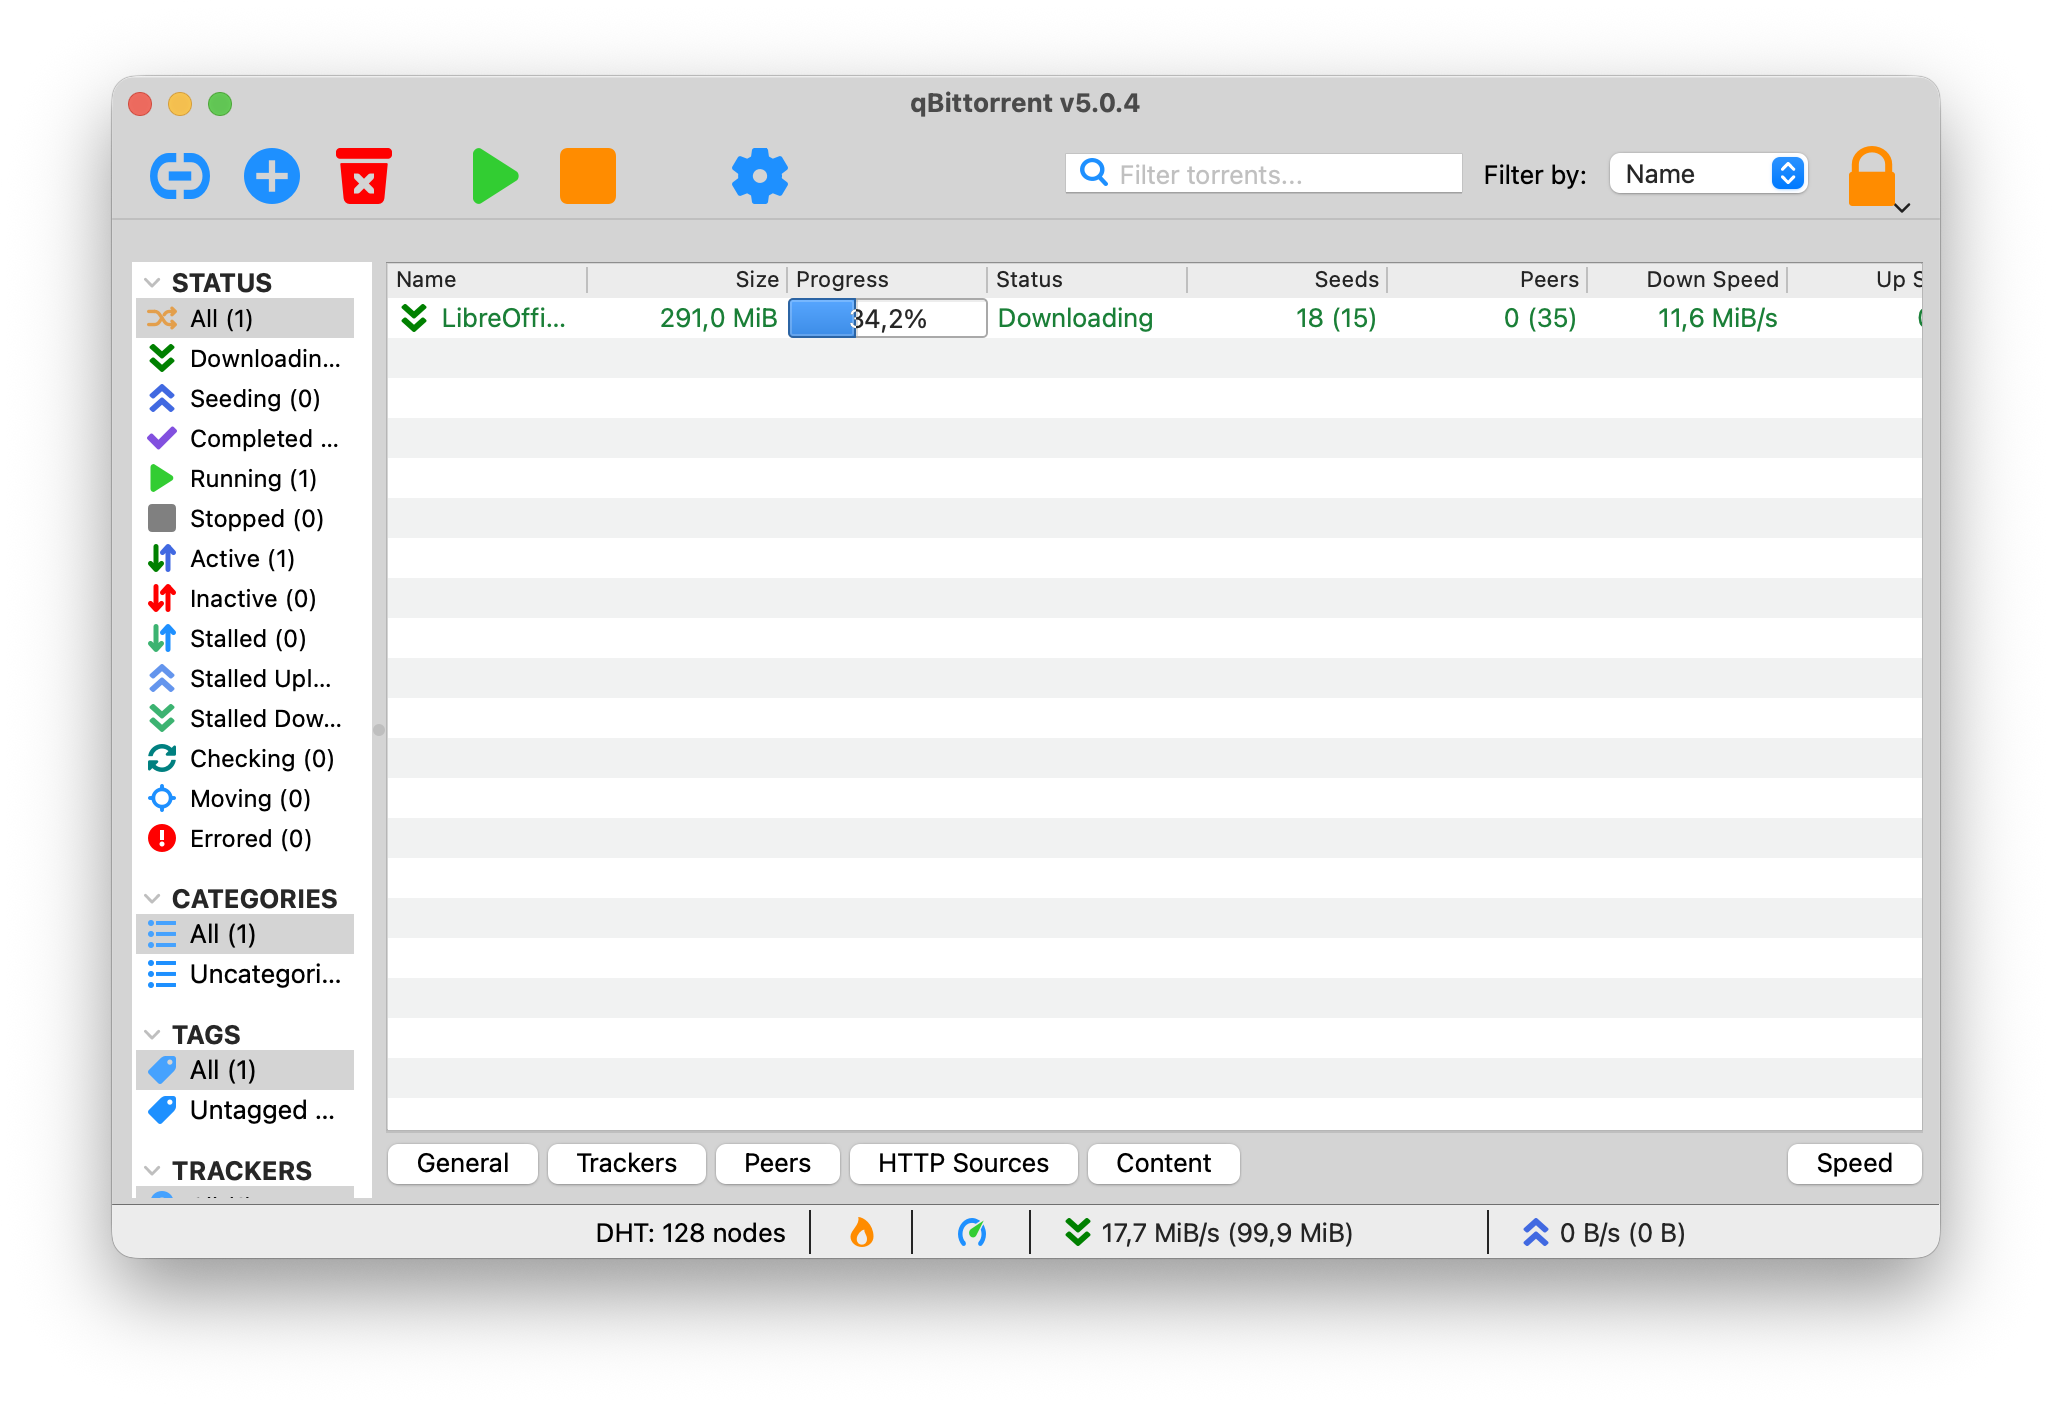The width and height of the screenshot is (2052, 1406).
Task: Select the Checking (0) status filter
Action: point(245,759)
